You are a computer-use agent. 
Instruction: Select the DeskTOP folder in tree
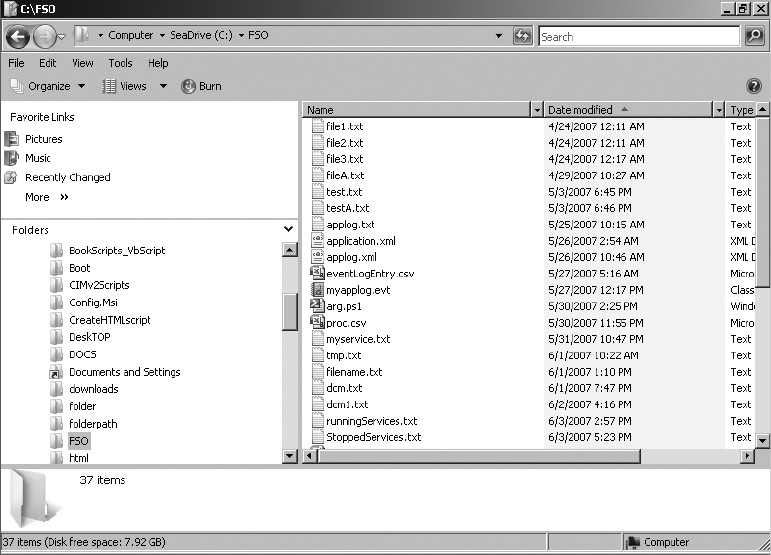81,337
